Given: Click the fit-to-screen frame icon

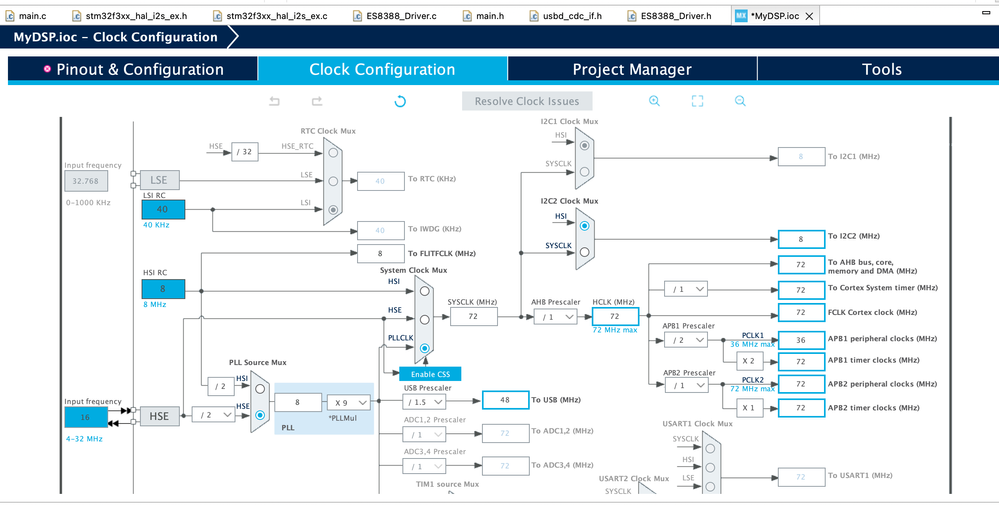Looking at the screenshot, I should pos(698,101).
